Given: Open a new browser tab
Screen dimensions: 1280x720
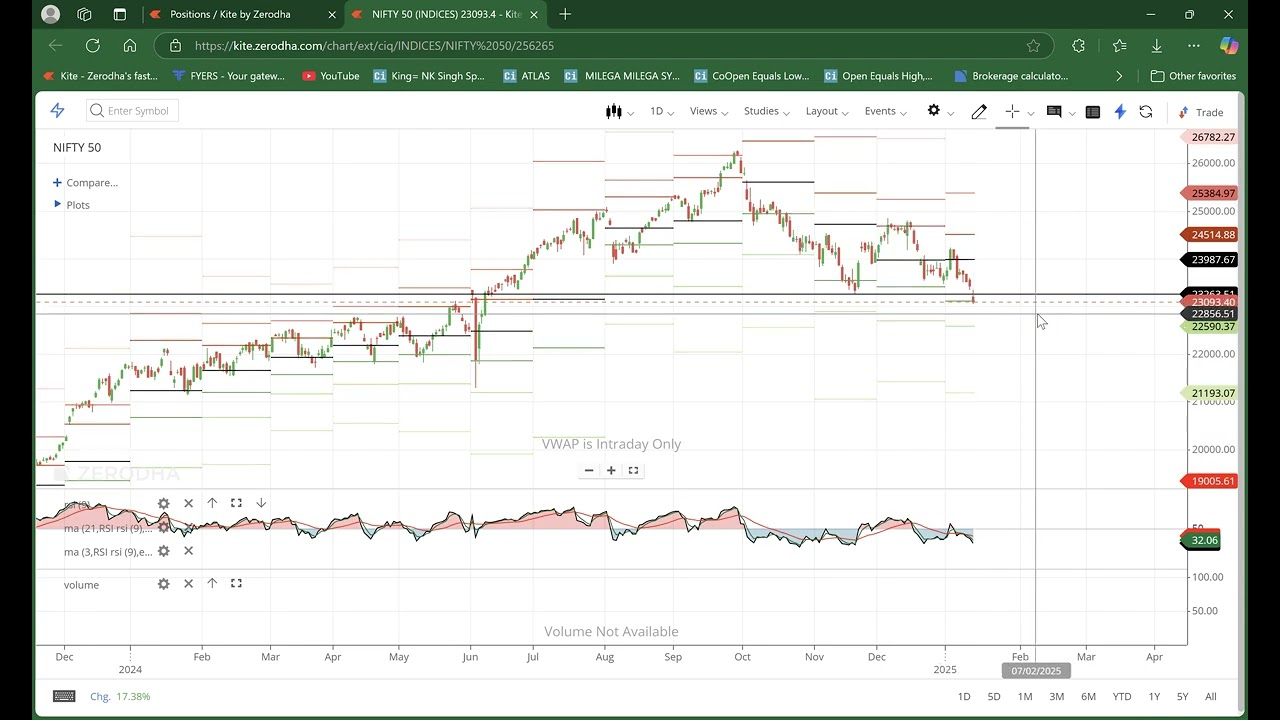Looking at the screenshot, I should [565, 14].
